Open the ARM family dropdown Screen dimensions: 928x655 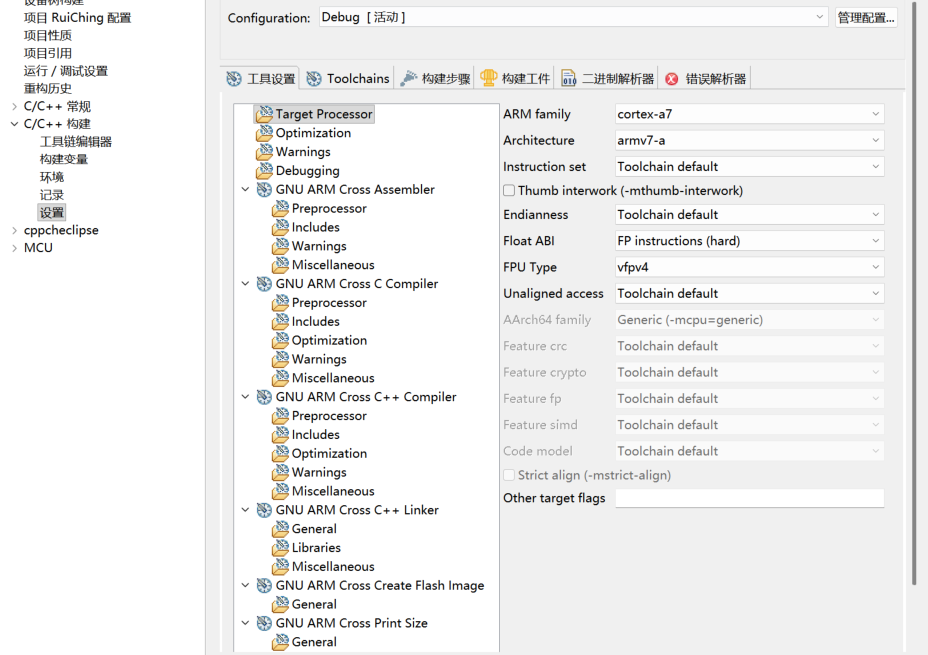749,114
